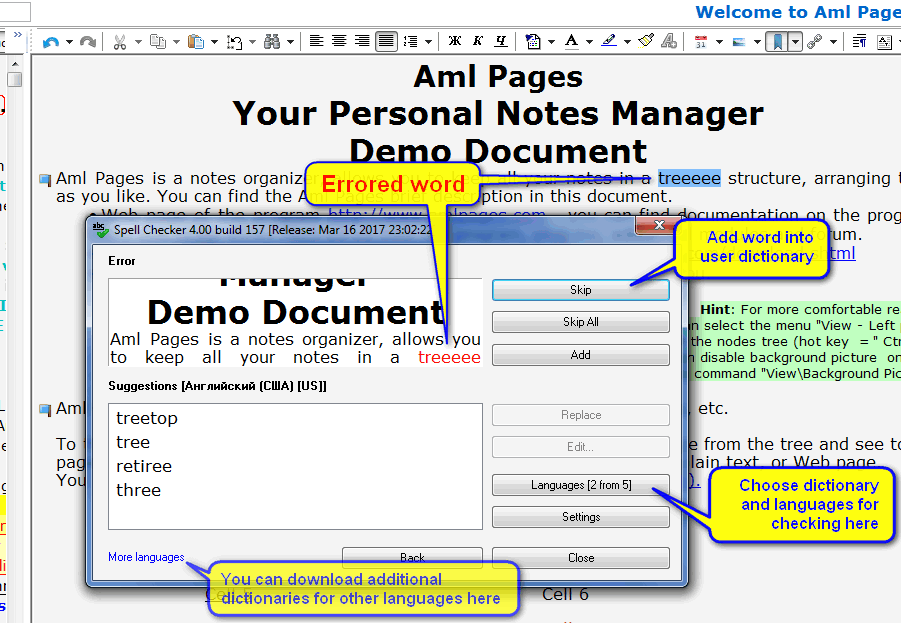Click the highlighted word "treeeee" in the document

pyautogui.click(x=689, y=179)
